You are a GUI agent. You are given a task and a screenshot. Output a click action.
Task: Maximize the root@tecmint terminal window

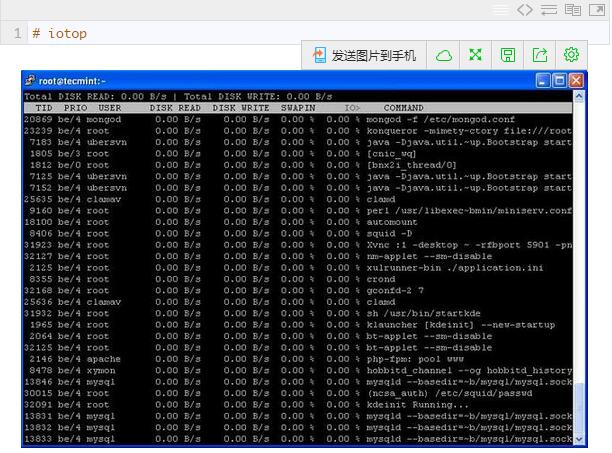[x=560, y=81]
